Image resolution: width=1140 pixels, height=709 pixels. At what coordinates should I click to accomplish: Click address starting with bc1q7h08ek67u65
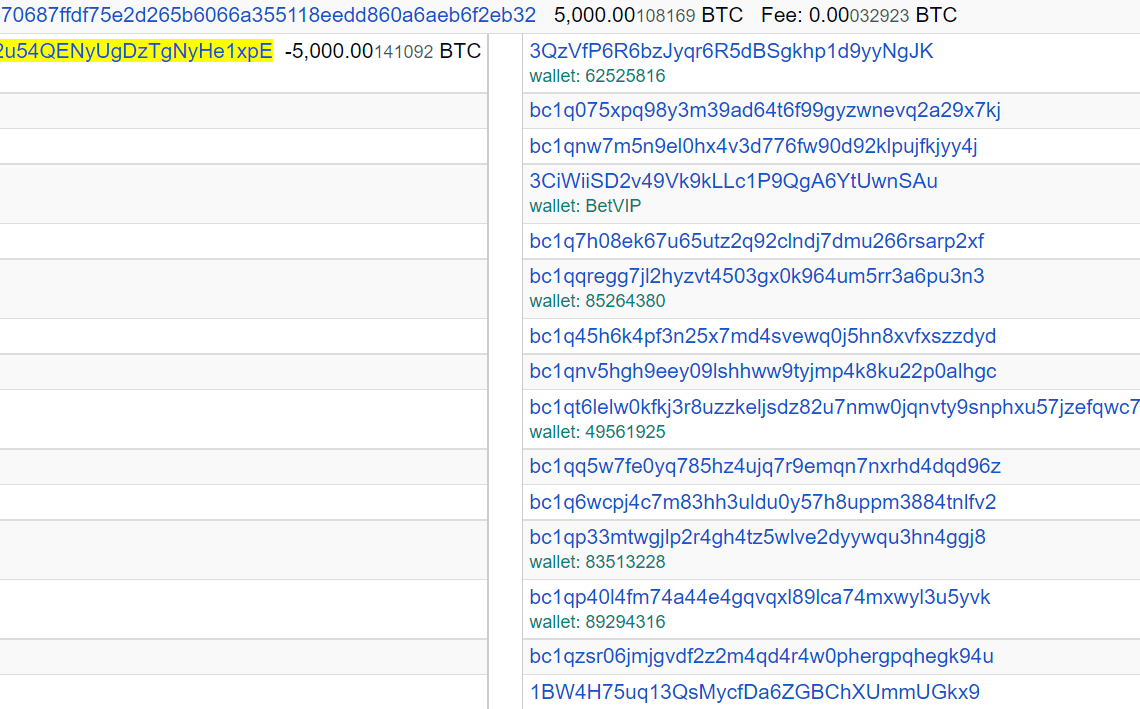pyautogui.click(x=756, y=241)
